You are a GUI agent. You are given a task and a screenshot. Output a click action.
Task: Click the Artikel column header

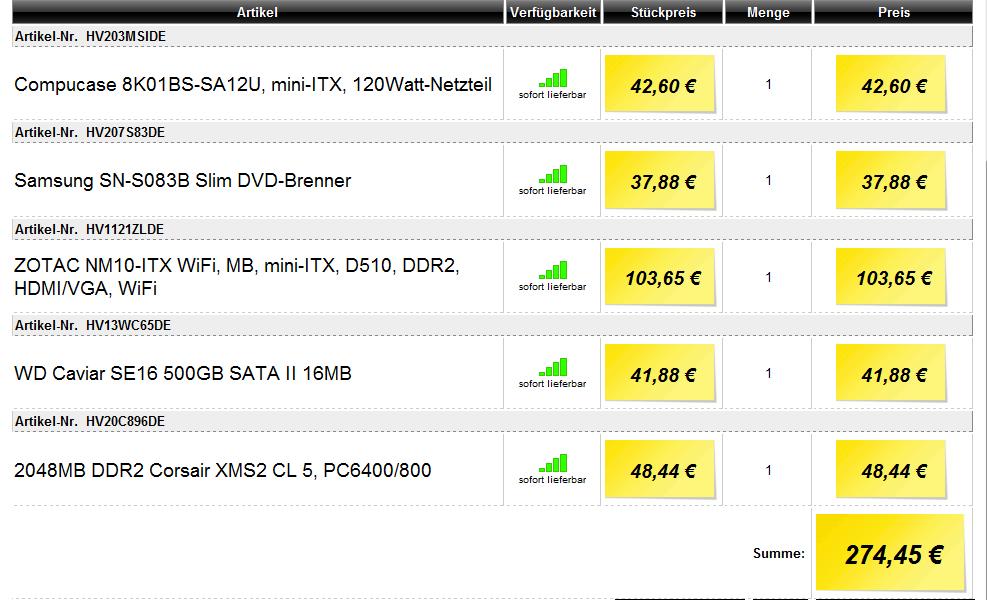click(x=257, y=12)
